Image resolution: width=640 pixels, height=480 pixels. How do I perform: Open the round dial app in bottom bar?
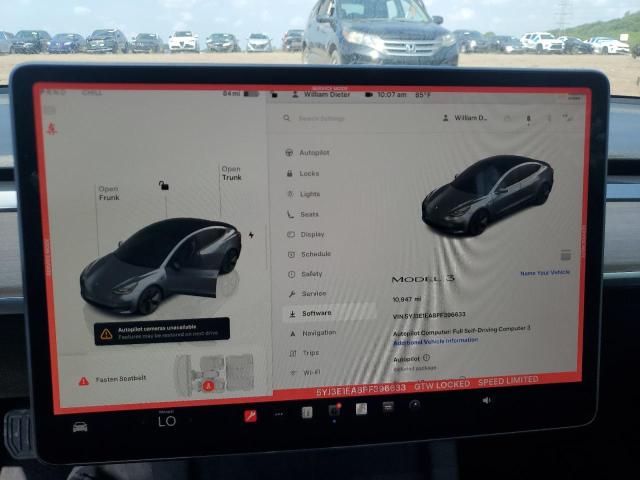click(414, 404)
